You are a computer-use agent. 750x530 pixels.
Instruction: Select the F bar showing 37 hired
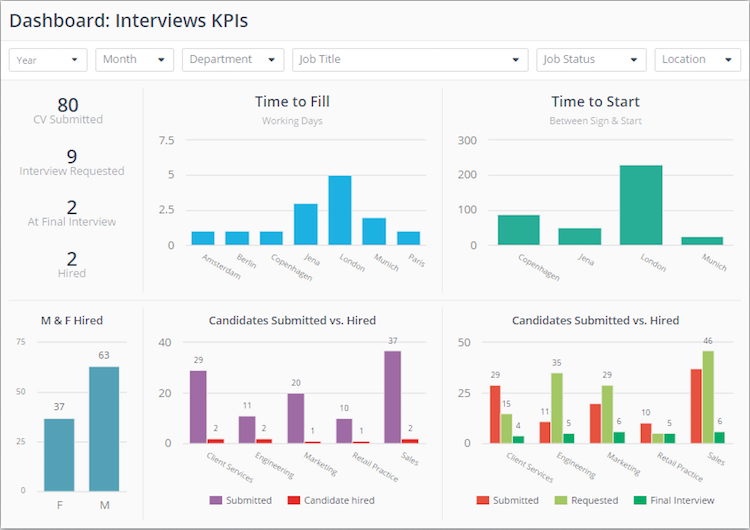coord(59,455)
